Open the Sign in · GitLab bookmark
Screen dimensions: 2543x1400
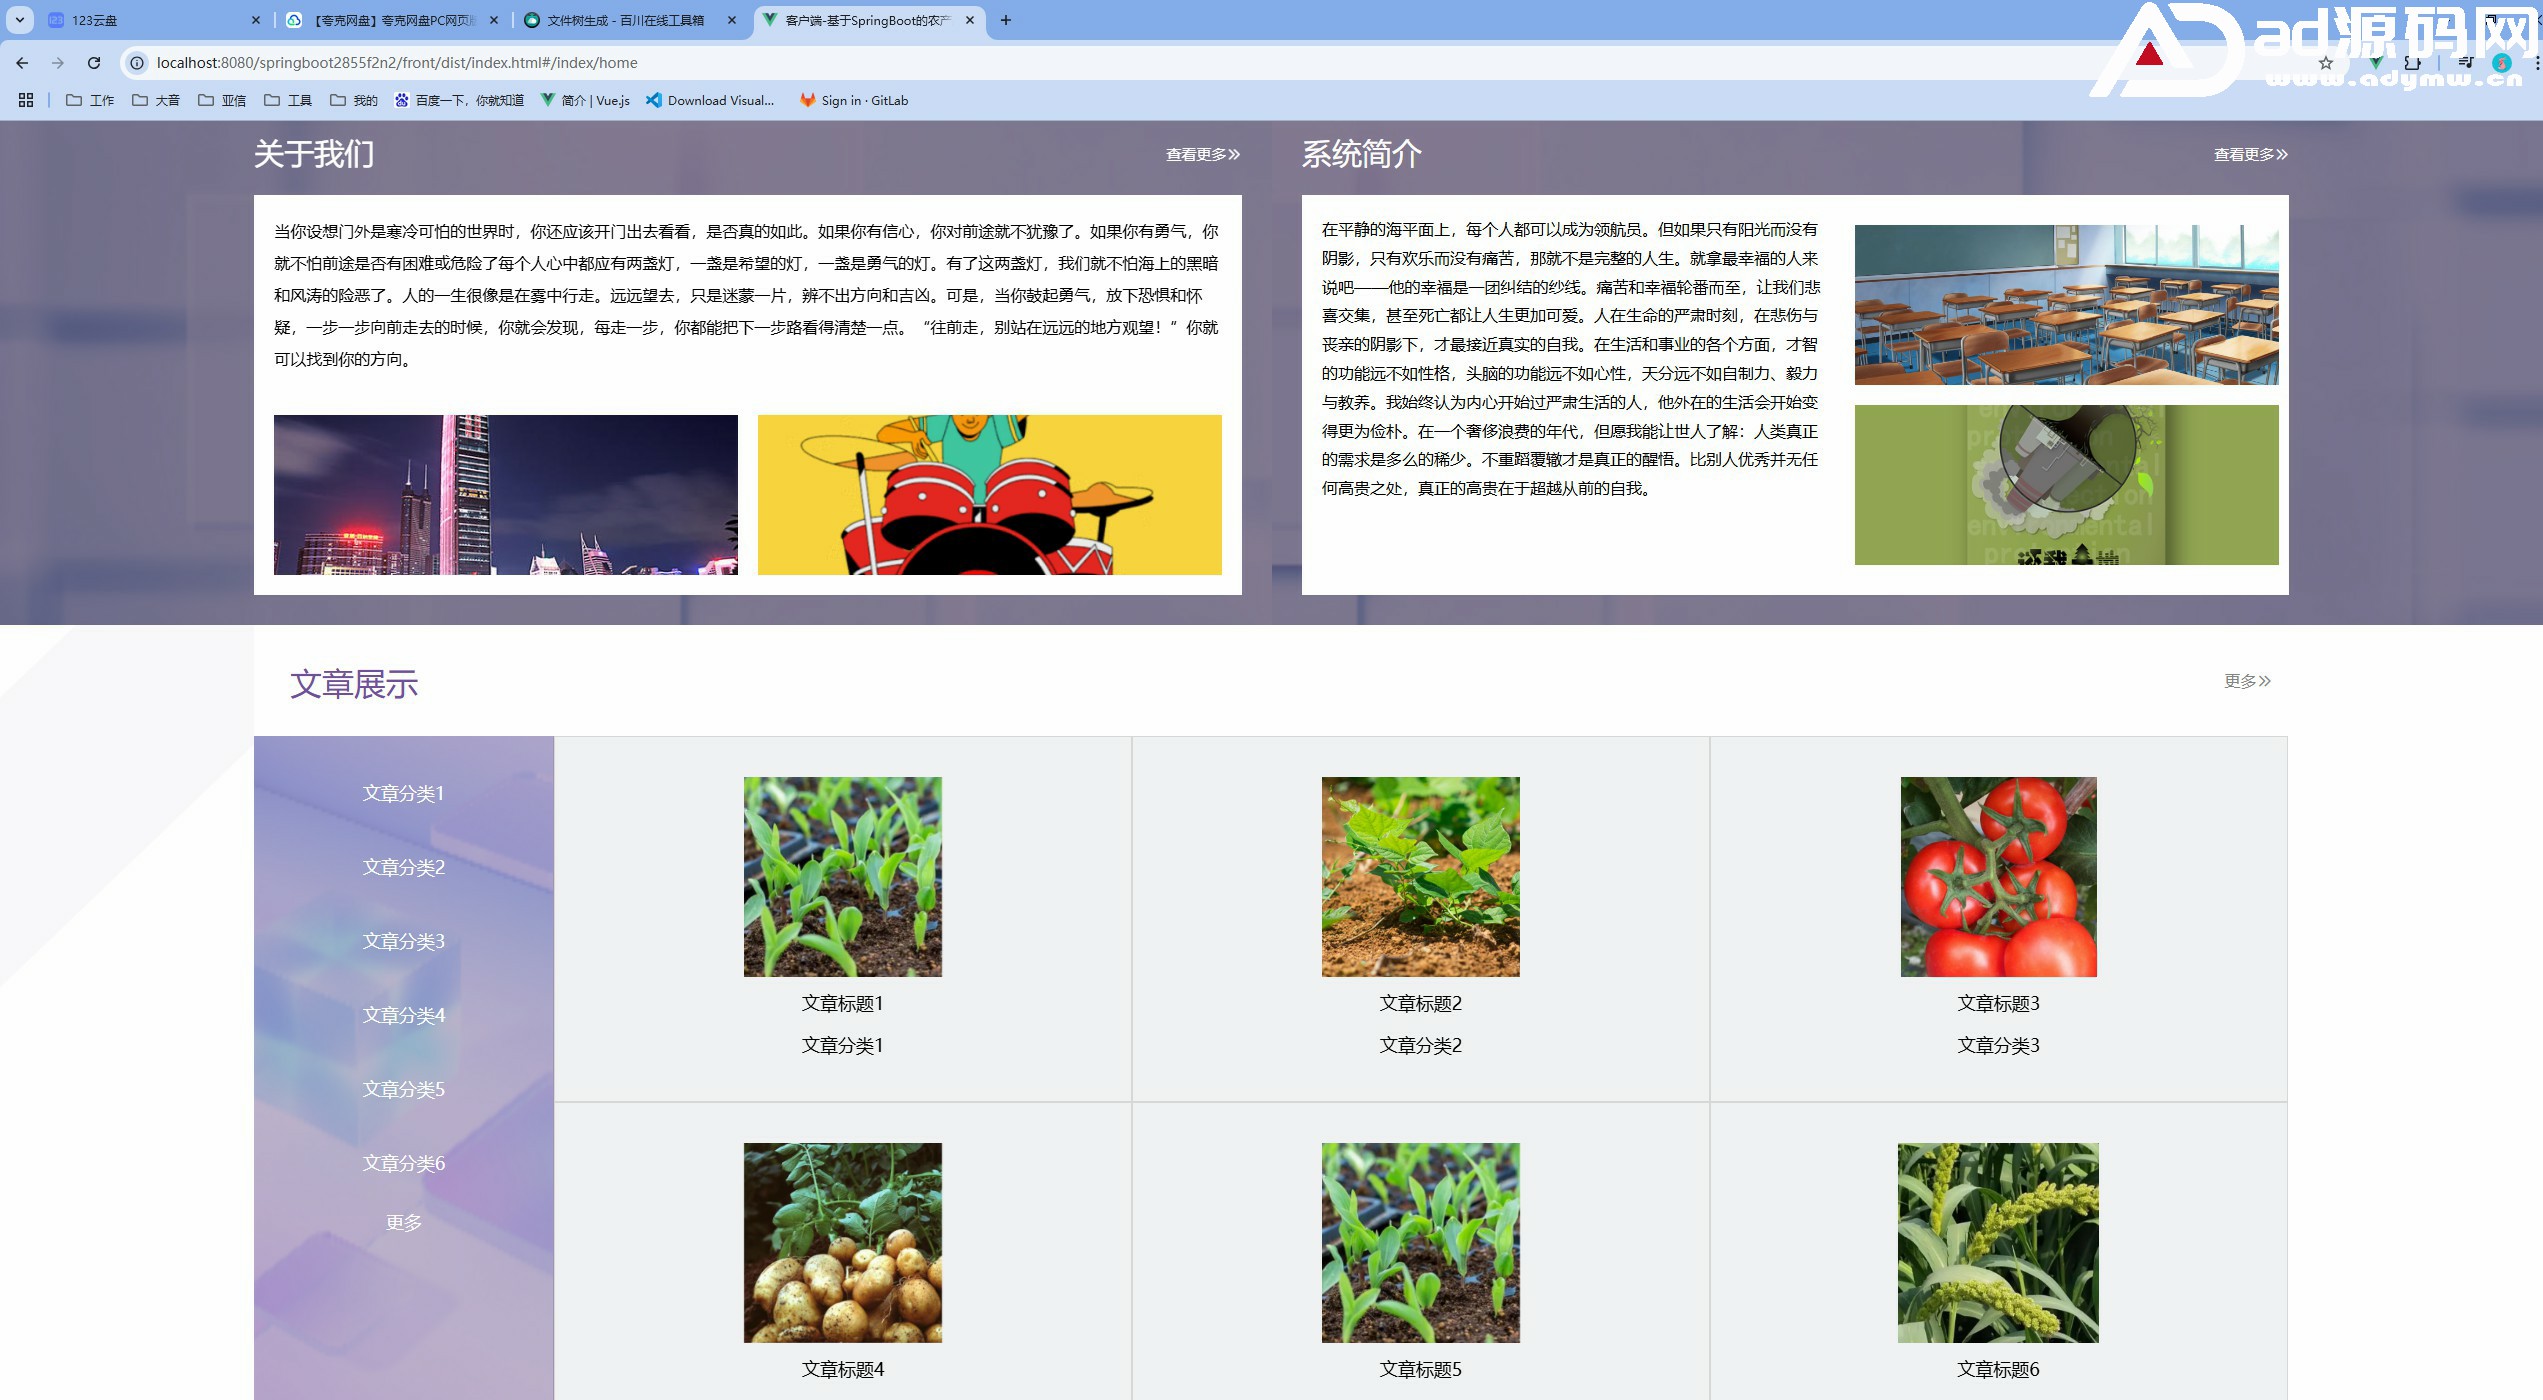point(854,100)
